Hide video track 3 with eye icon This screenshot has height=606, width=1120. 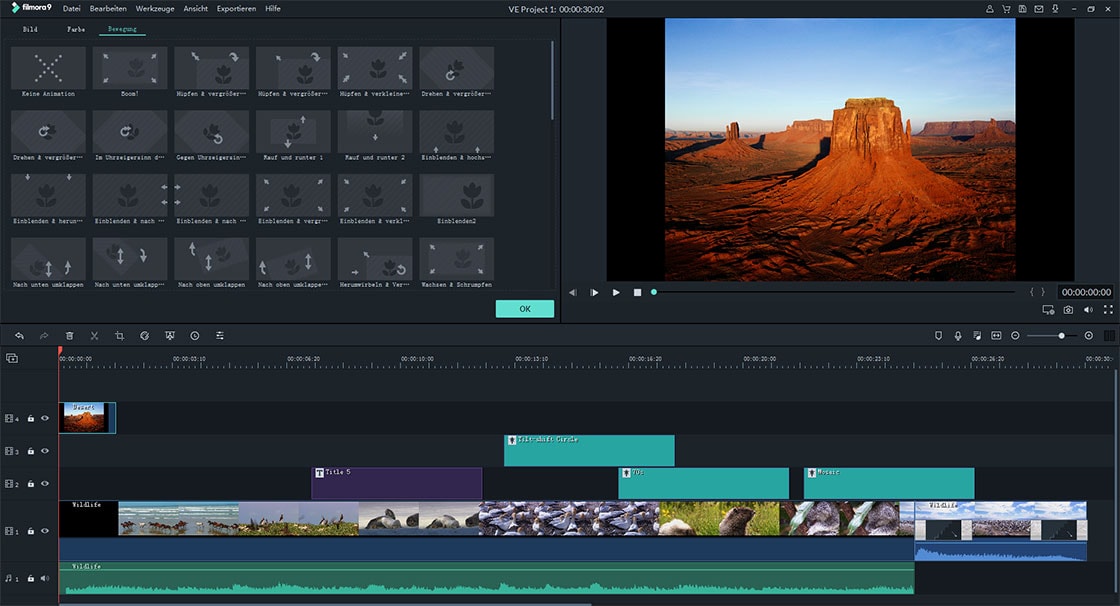coord(45,451)
